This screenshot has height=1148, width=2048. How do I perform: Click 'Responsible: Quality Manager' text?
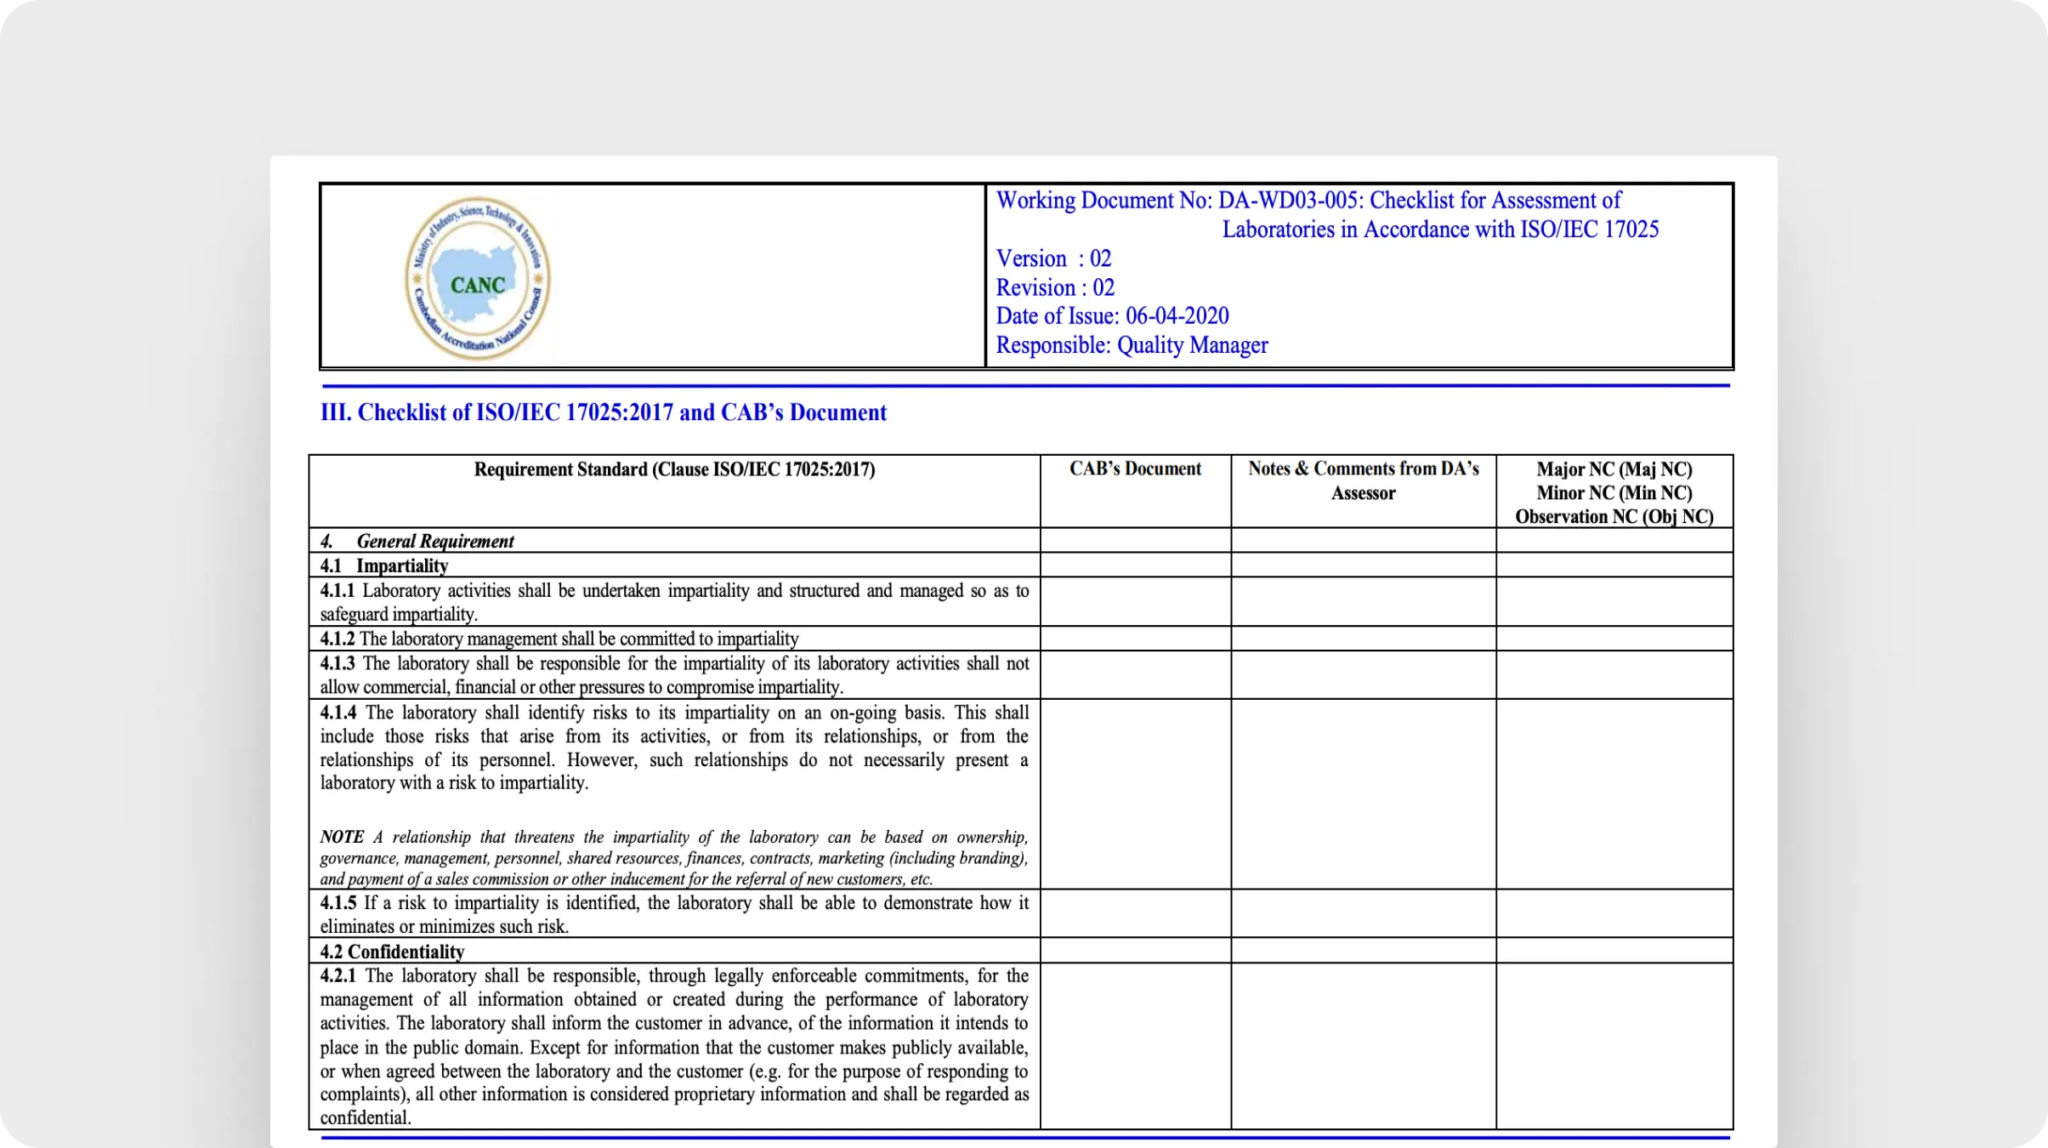[x=1131, y=345]
